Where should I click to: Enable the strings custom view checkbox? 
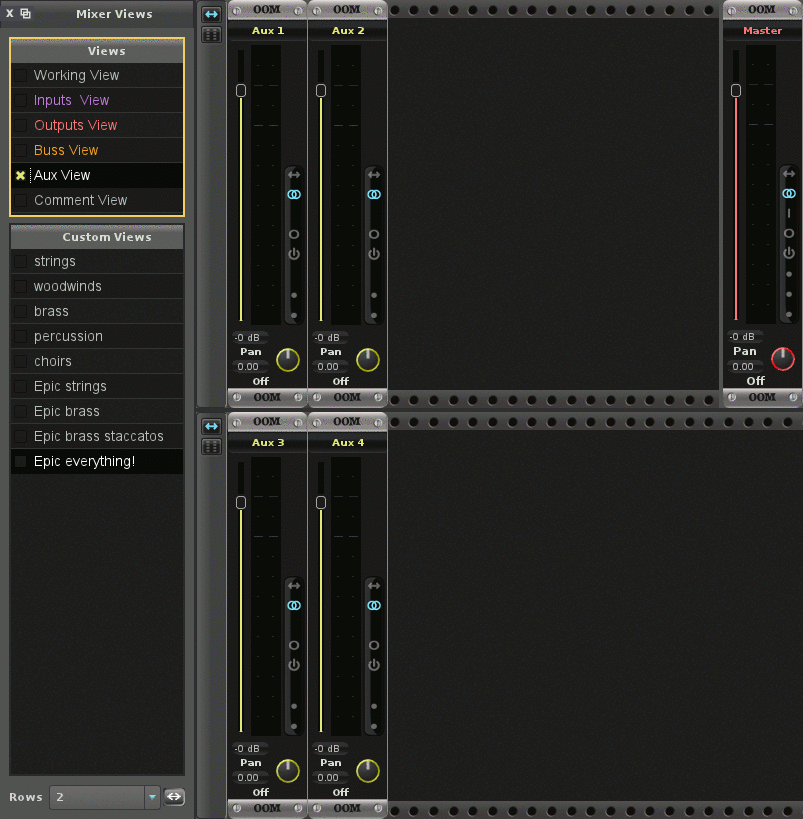click(x=20, y=261)
